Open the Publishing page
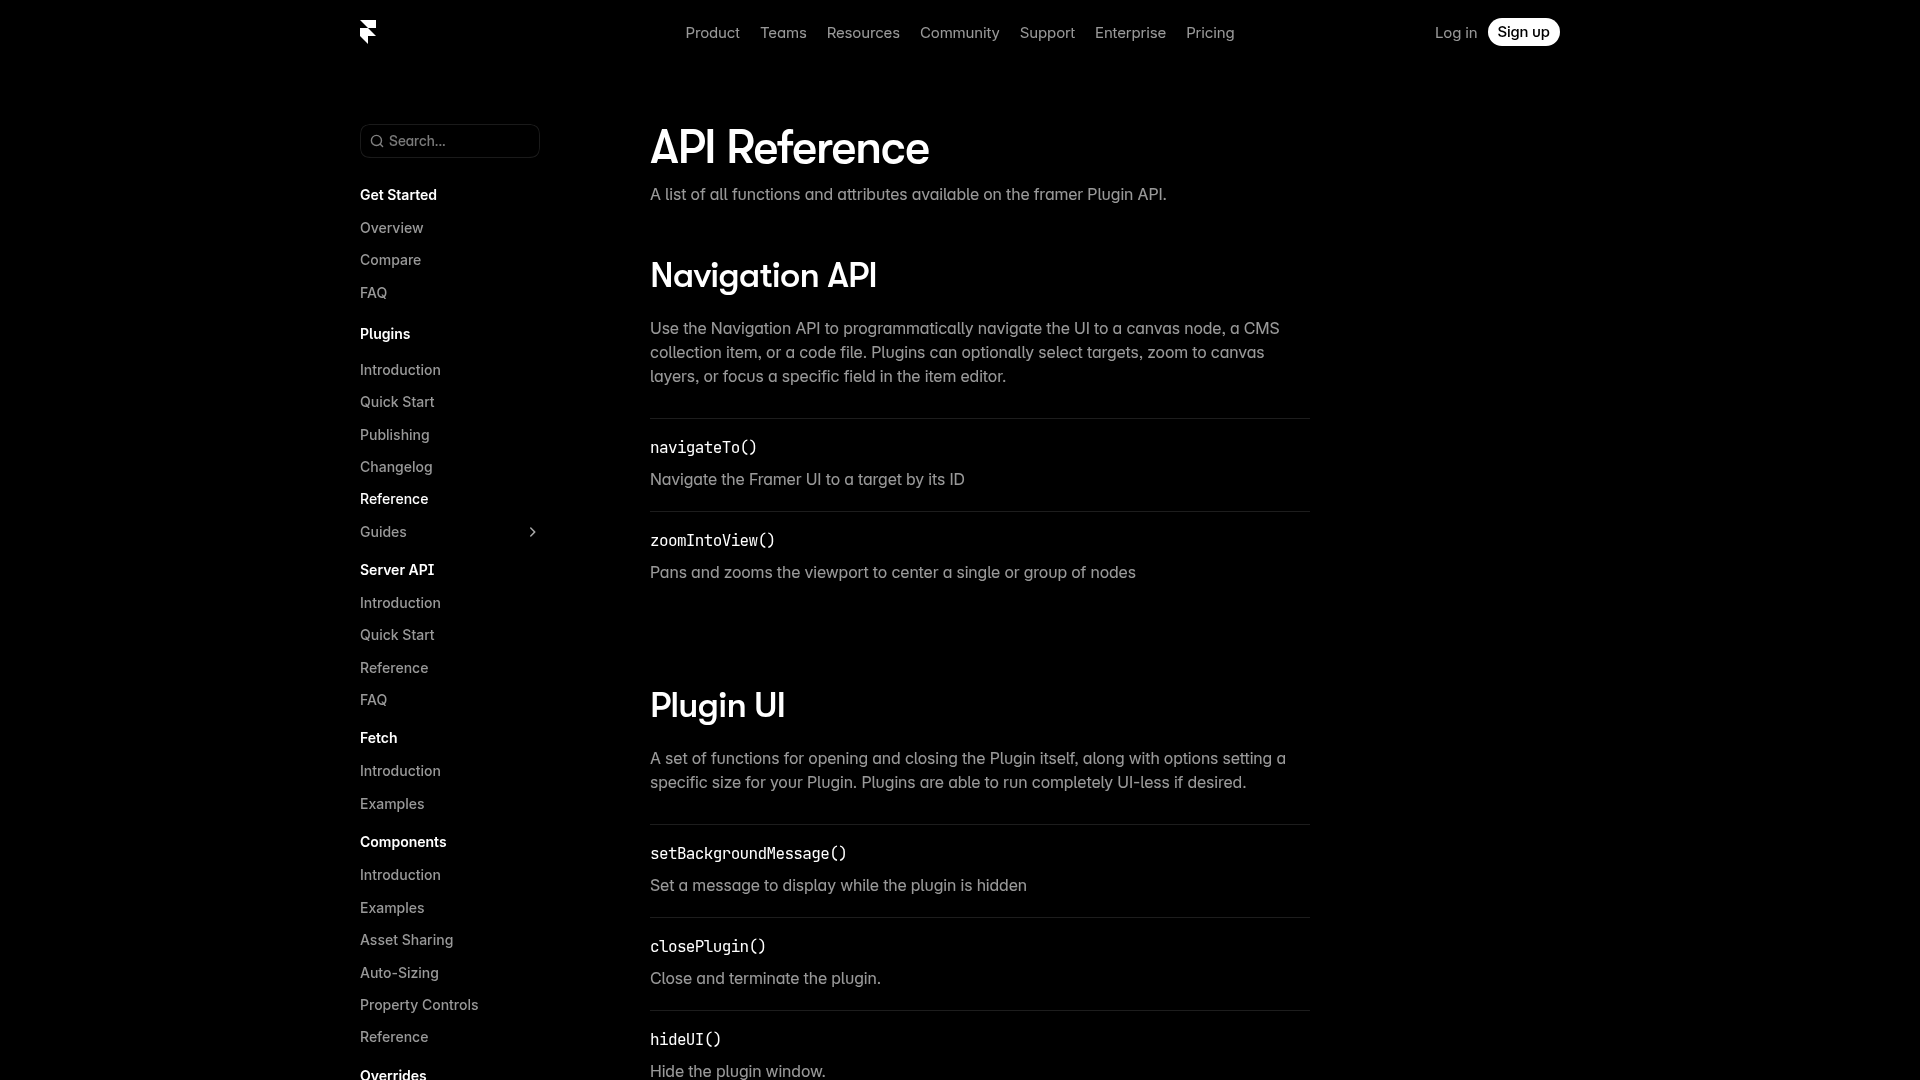The image size is (1920, 1080). click(x=394, y=435)
